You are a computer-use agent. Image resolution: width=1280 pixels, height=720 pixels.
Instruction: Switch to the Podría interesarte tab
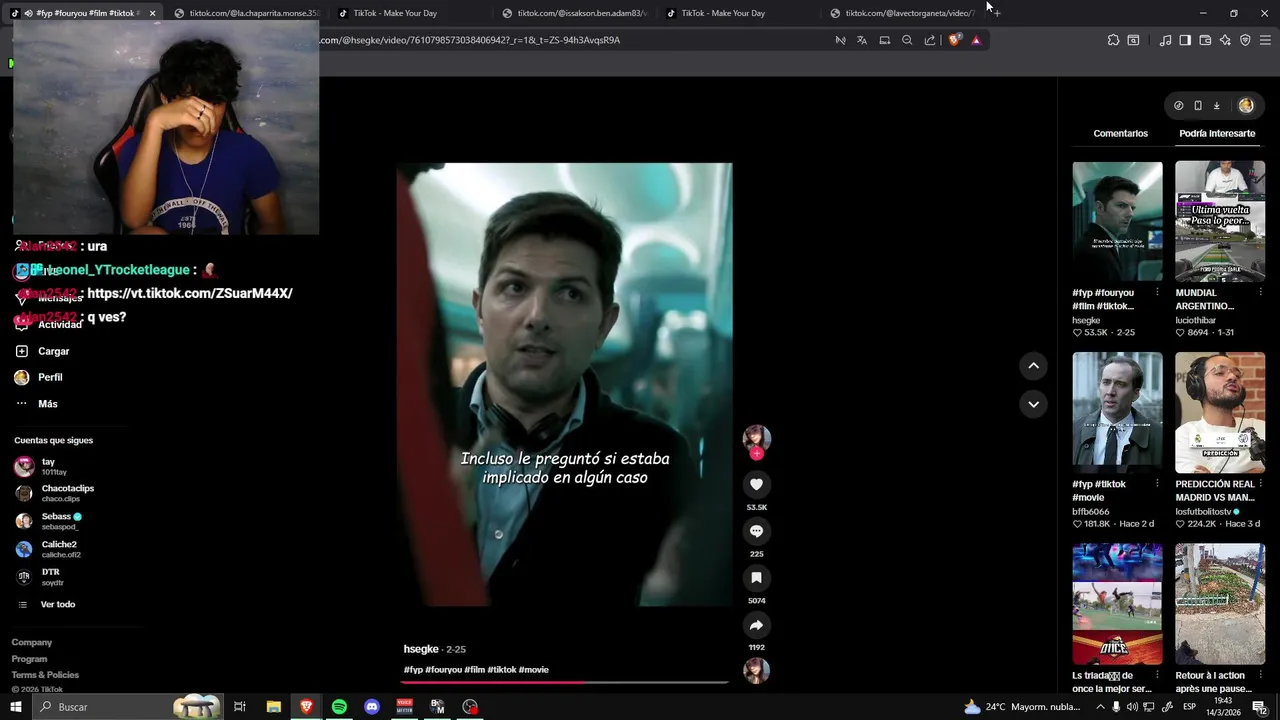(x=1217, y=133)
